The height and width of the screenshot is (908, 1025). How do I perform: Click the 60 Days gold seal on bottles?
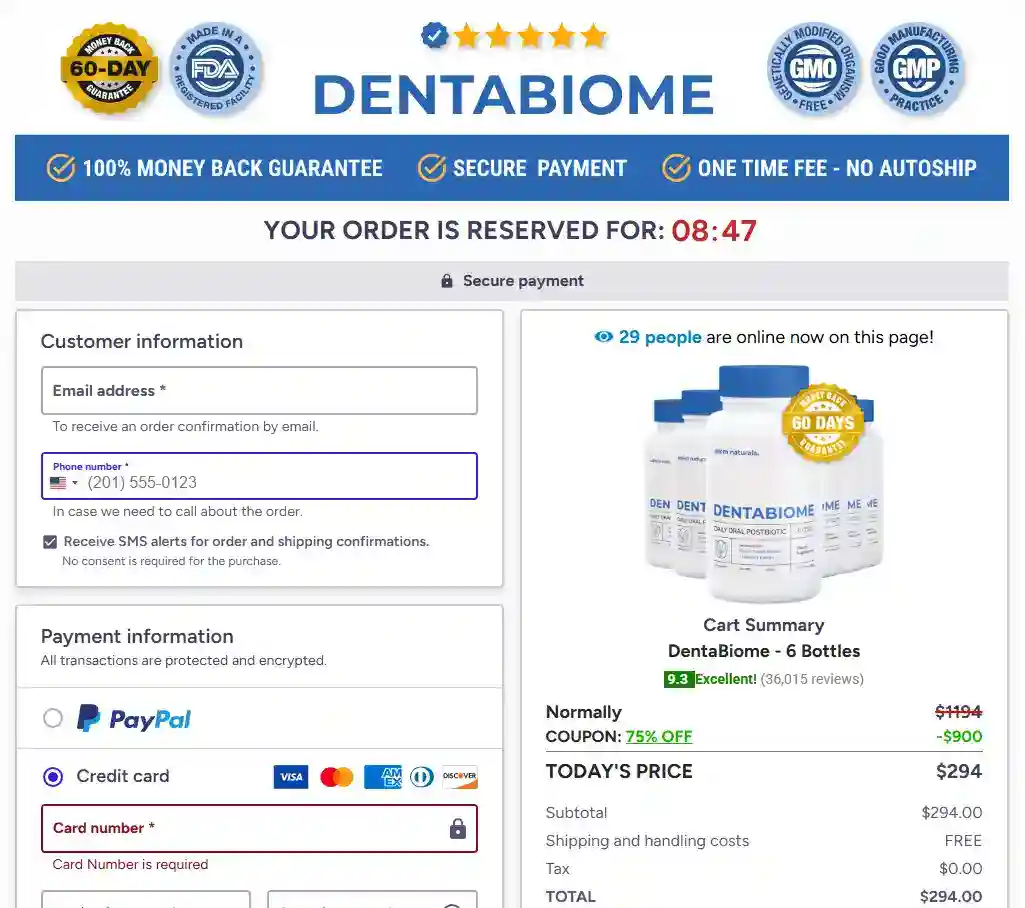point(823,422)
